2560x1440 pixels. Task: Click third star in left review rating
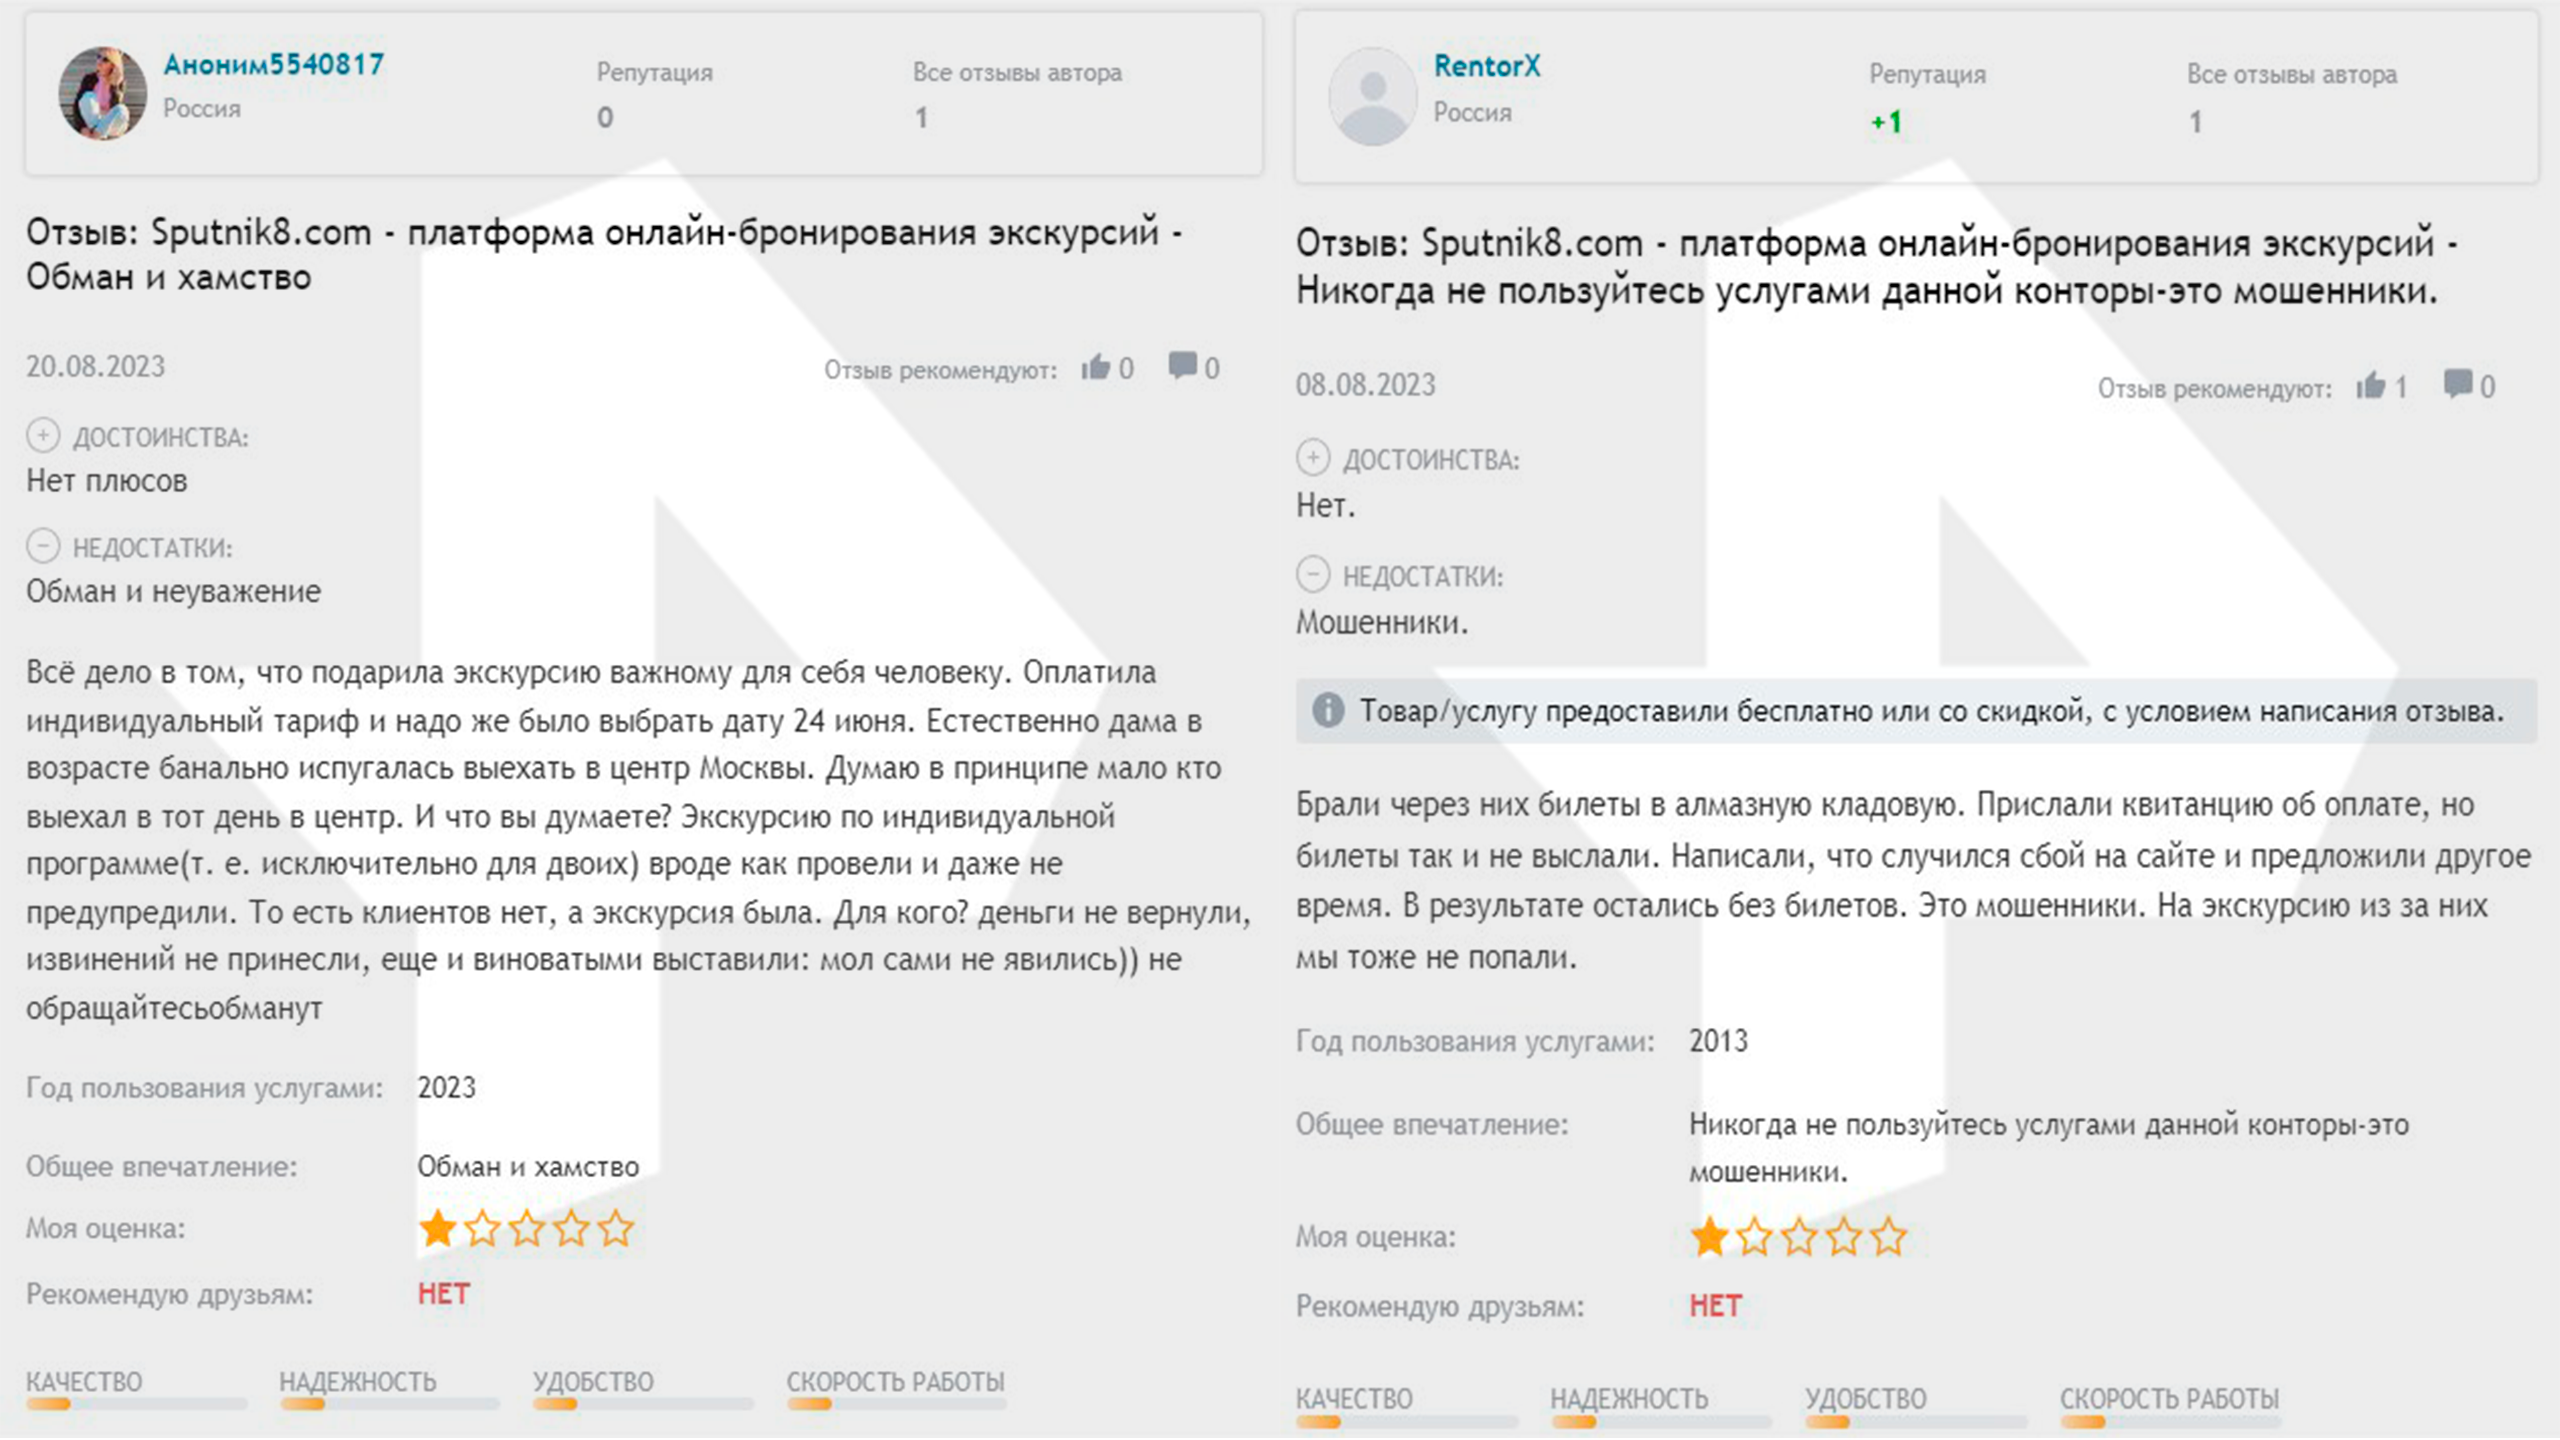(527, 1228)
